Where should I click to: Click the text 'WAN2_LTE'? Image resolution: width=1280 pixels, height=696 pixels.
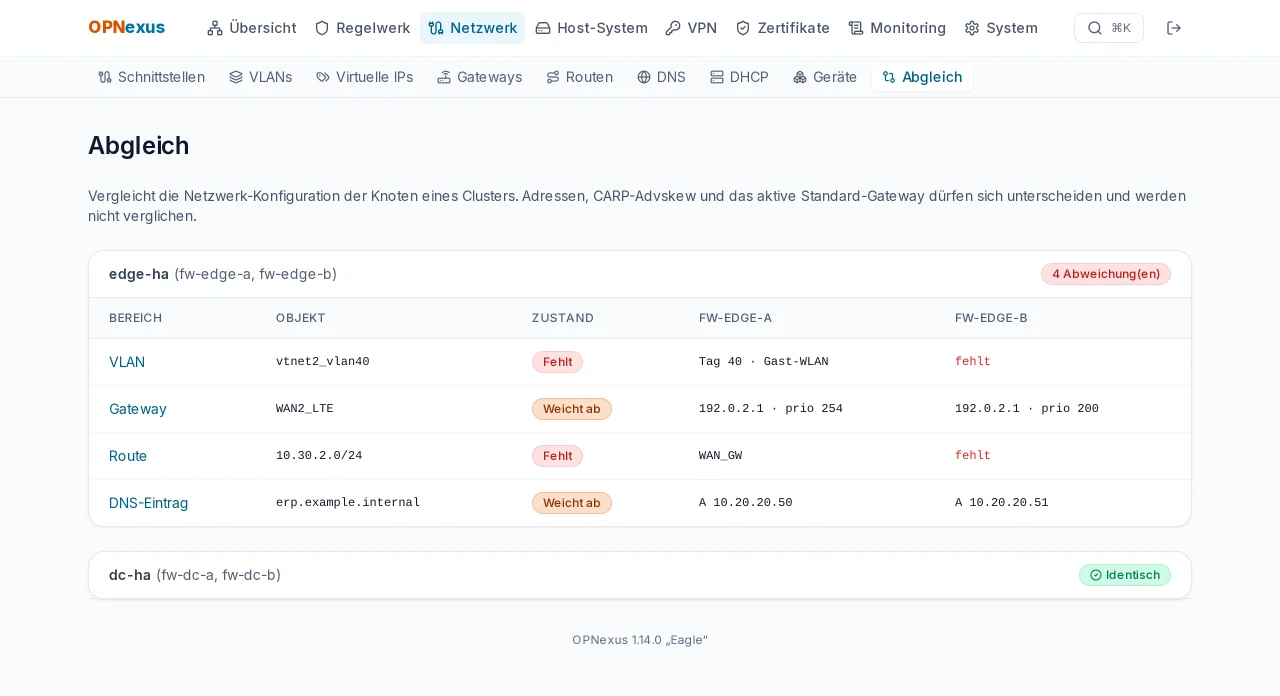pyautogui.click(x=305, y=409)
